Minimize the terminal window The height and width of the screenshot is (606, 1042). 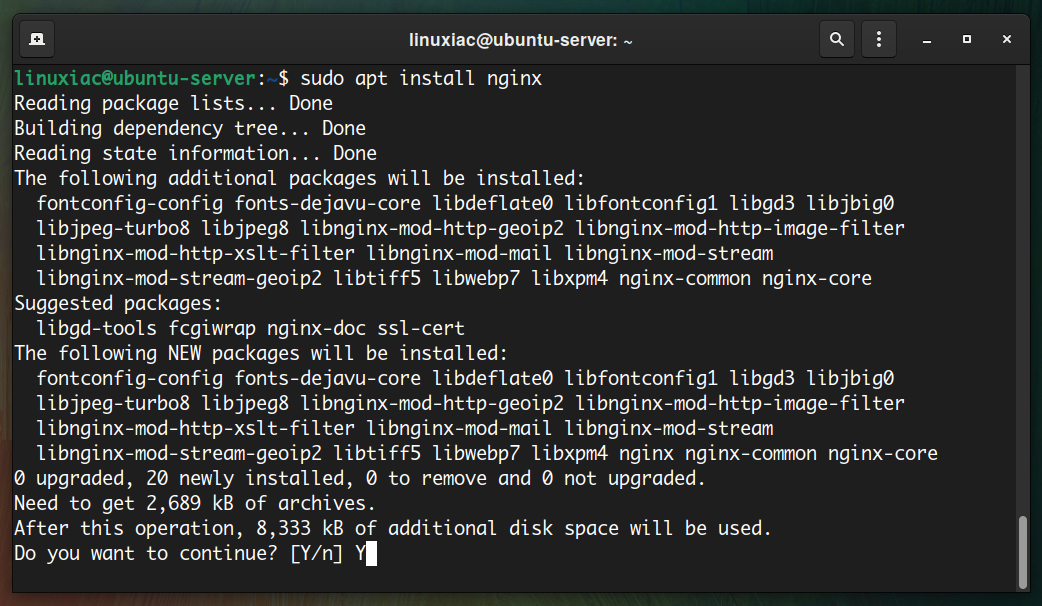click(926, 40)
